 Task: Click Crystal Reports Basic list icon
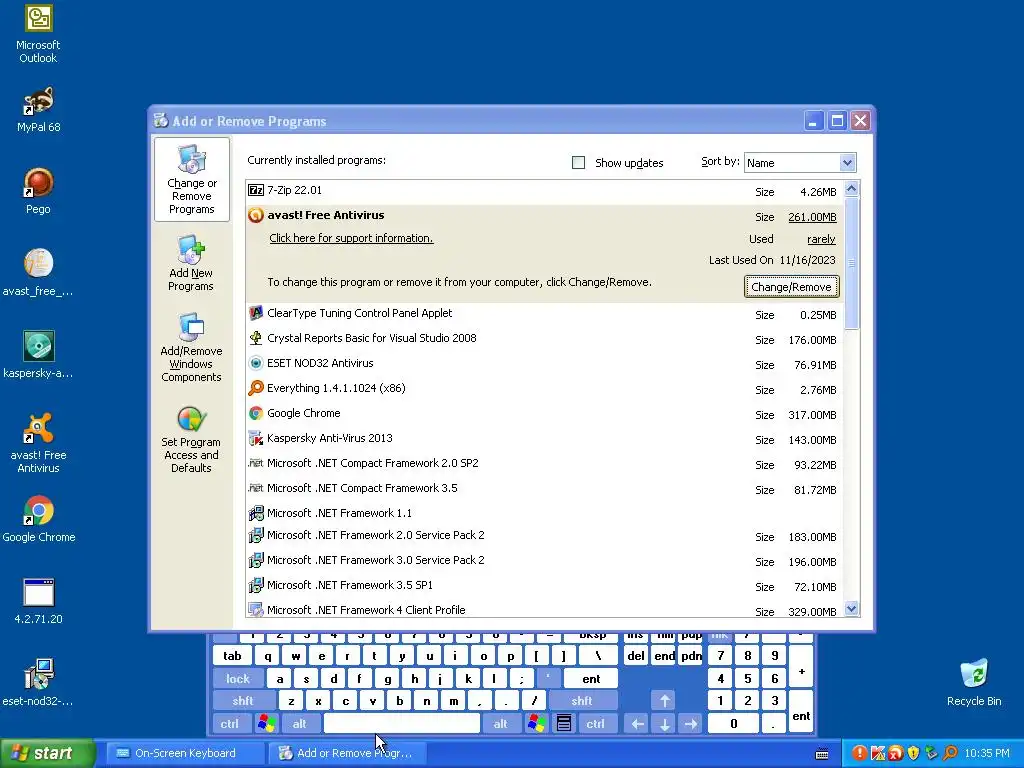point(256,338)
